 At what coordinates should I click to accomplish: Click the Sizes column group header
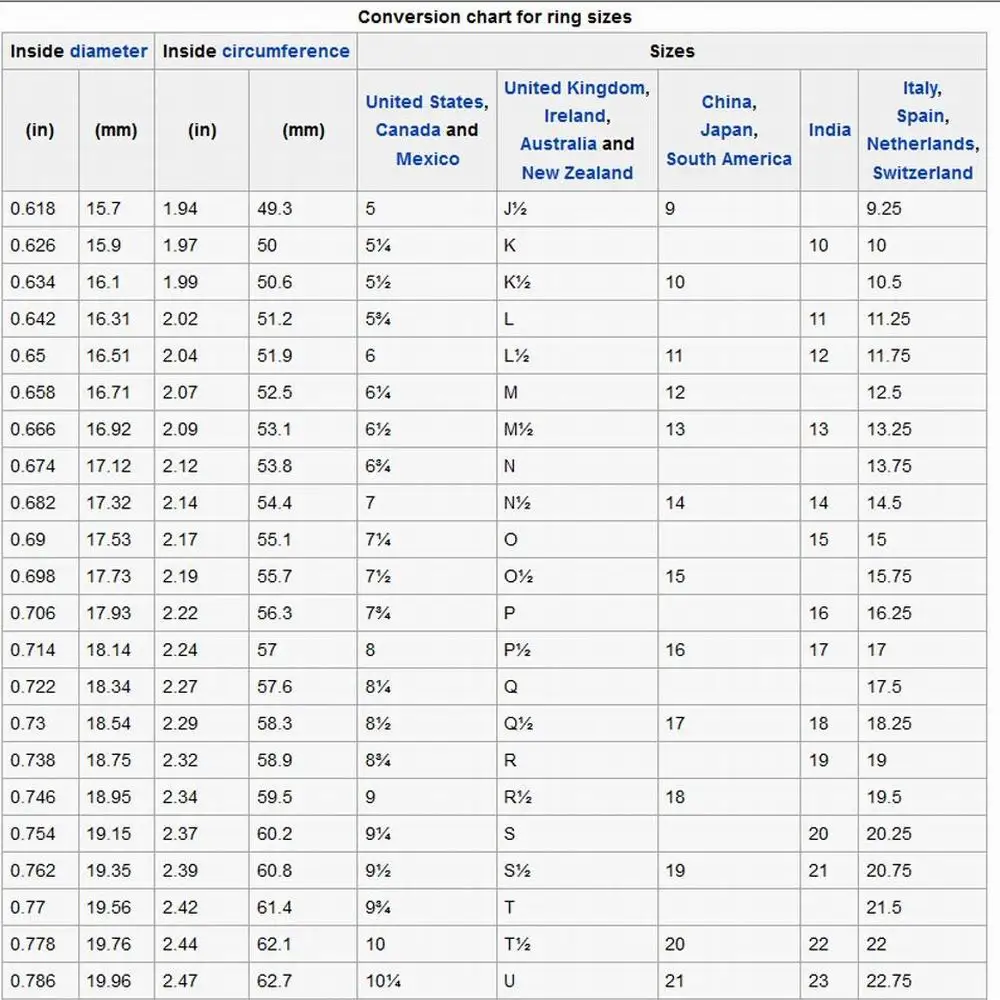(x=671, y=51)
